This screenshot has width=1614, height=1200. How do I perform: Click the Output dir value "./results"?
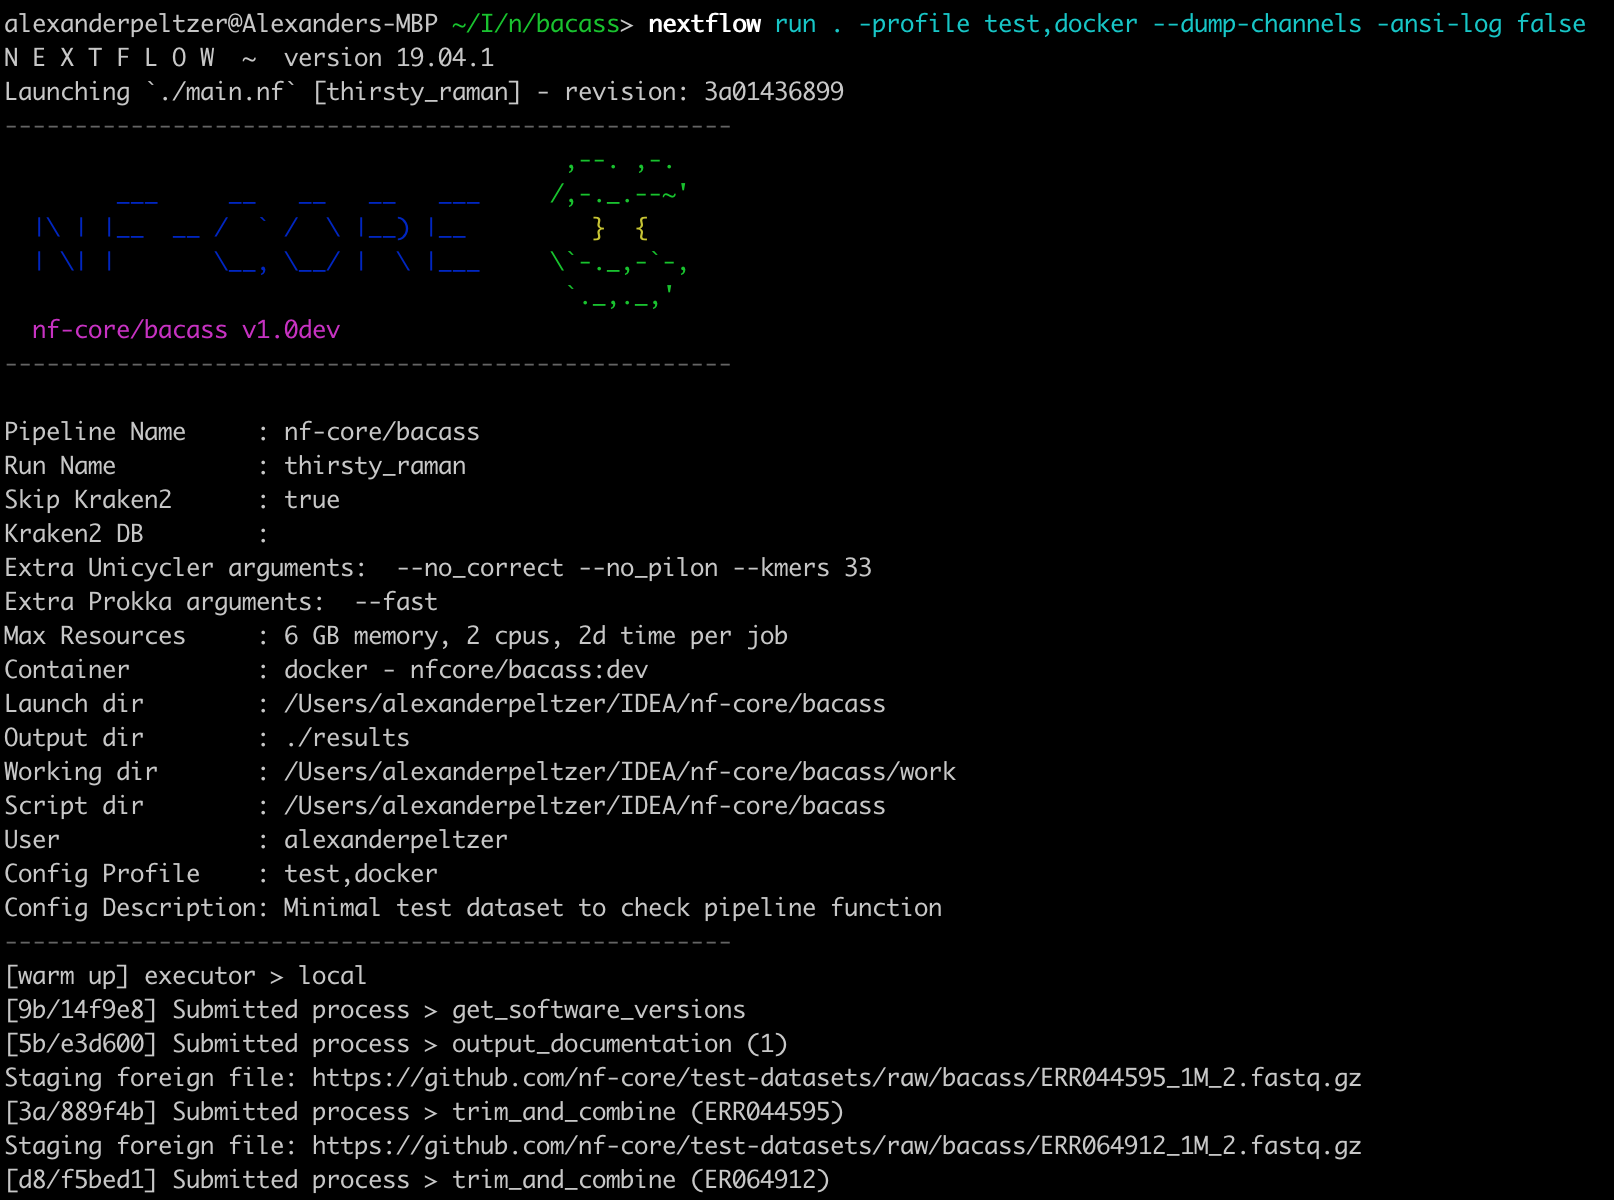(x=347, y=738)
